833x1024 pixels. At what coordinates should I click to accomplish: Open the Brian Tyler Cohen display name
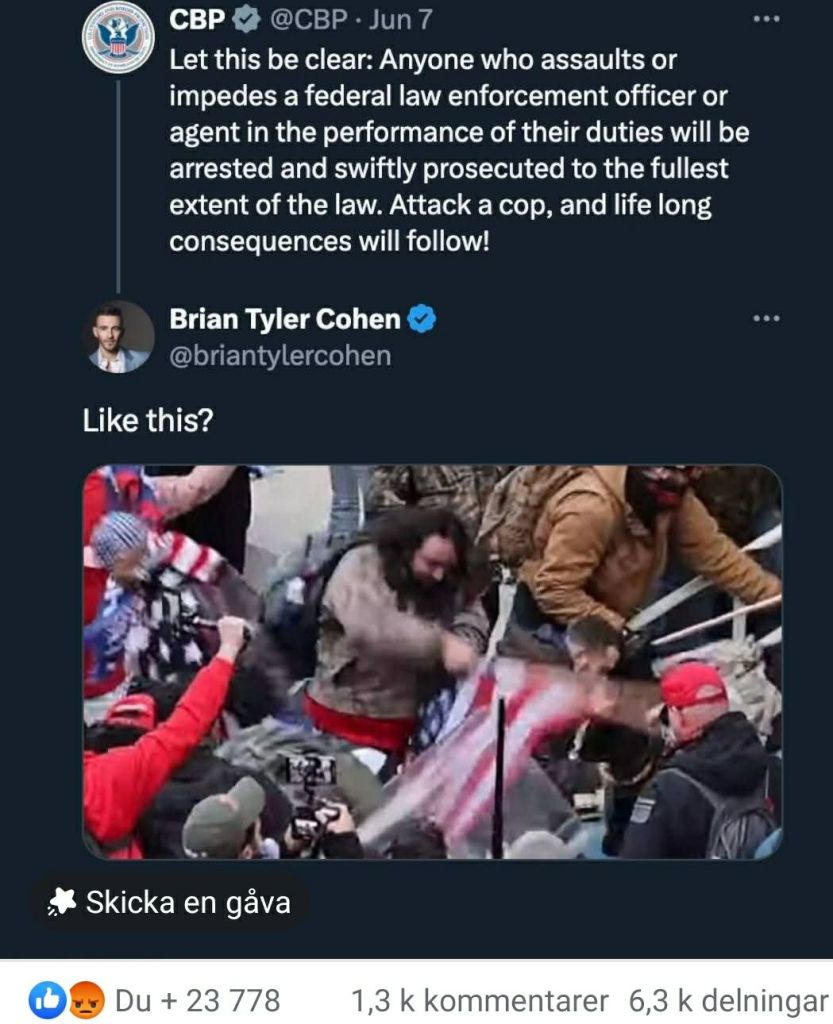pos(285,319)
